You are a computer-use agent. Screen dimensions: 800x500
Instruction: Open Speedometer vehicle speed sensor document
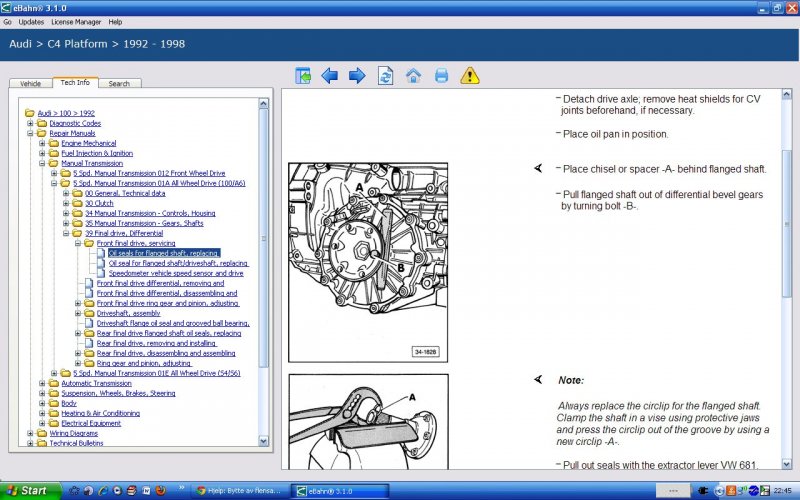pyautogui.click(x=175, y=273)
